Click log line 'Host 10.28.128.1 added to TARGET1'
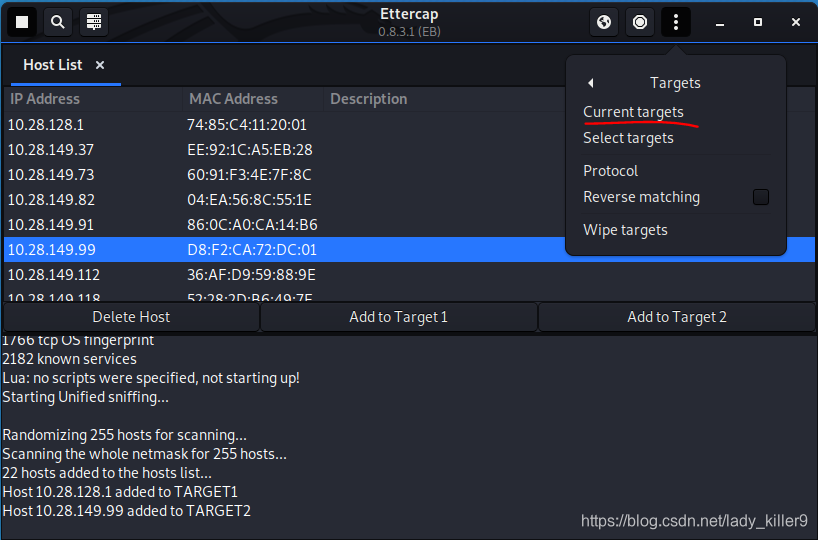Image resolution: width=818 pixels, height=540 pixels. tap(120, 492)
